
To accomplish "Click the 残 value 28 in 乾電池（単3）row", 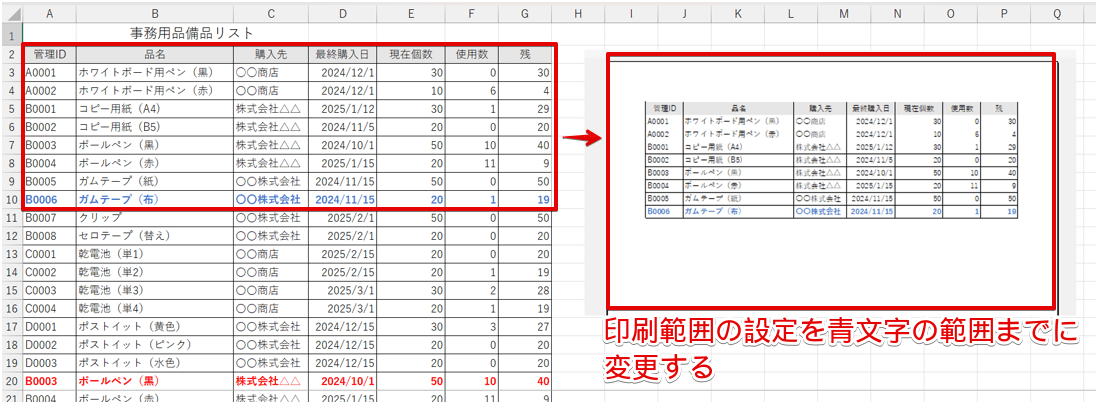I will coord(526,290).
